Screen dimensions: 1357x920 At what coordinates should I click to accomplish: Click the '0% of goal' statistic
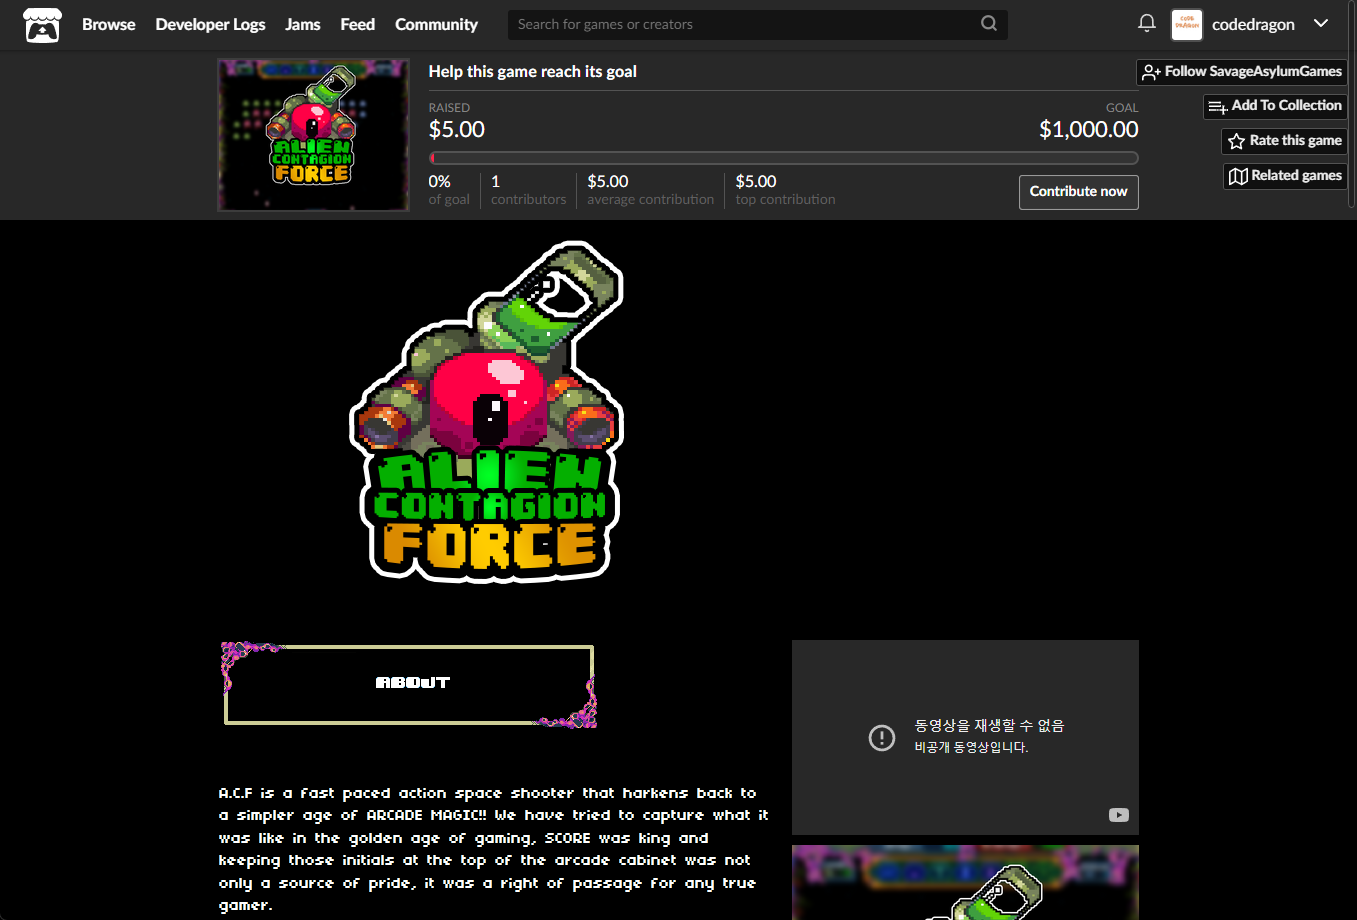coord(449,190)
